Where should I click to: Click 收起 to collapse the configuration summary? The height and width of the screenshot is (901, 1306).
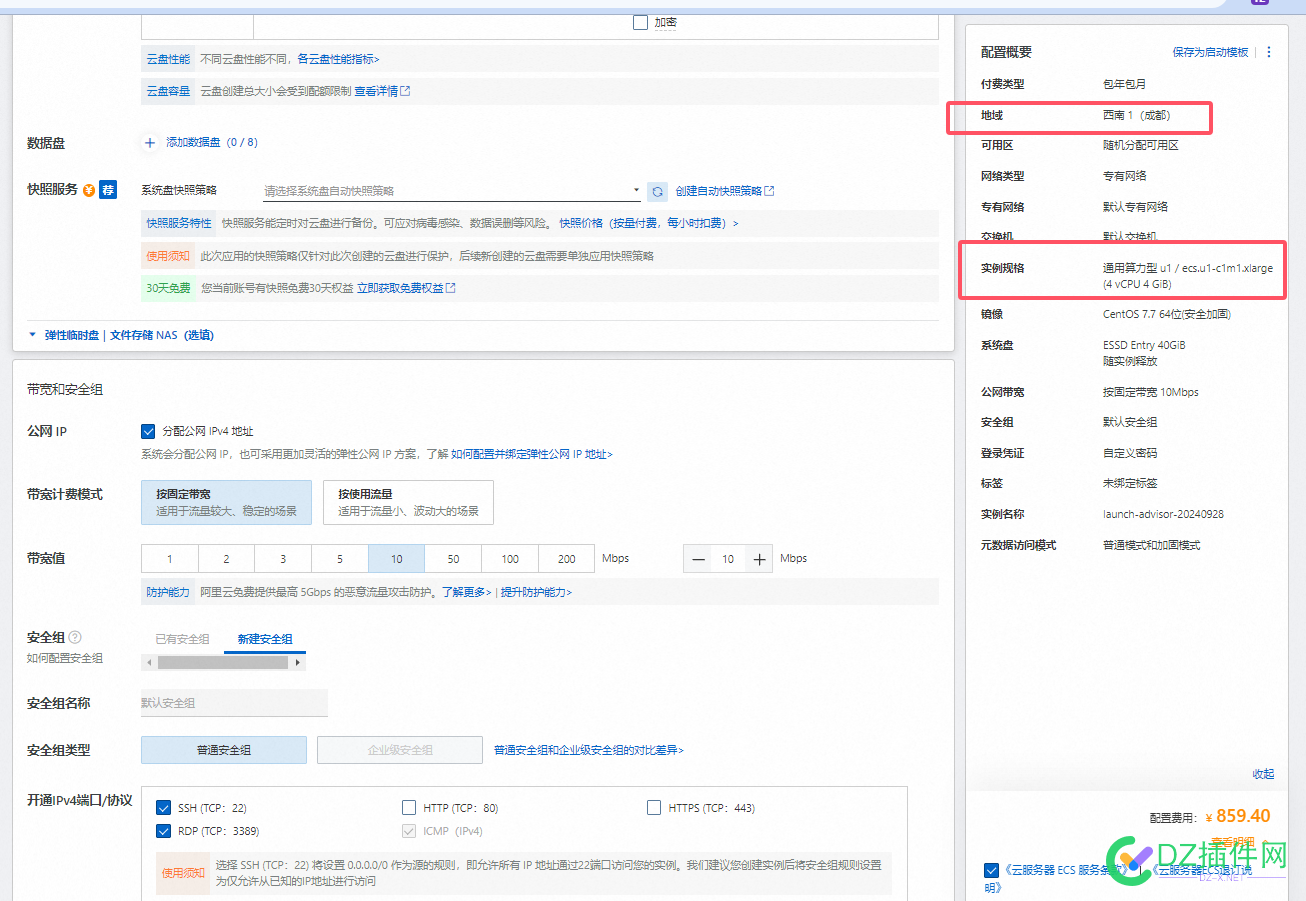pyautogui.click(x=1263, y=774)
